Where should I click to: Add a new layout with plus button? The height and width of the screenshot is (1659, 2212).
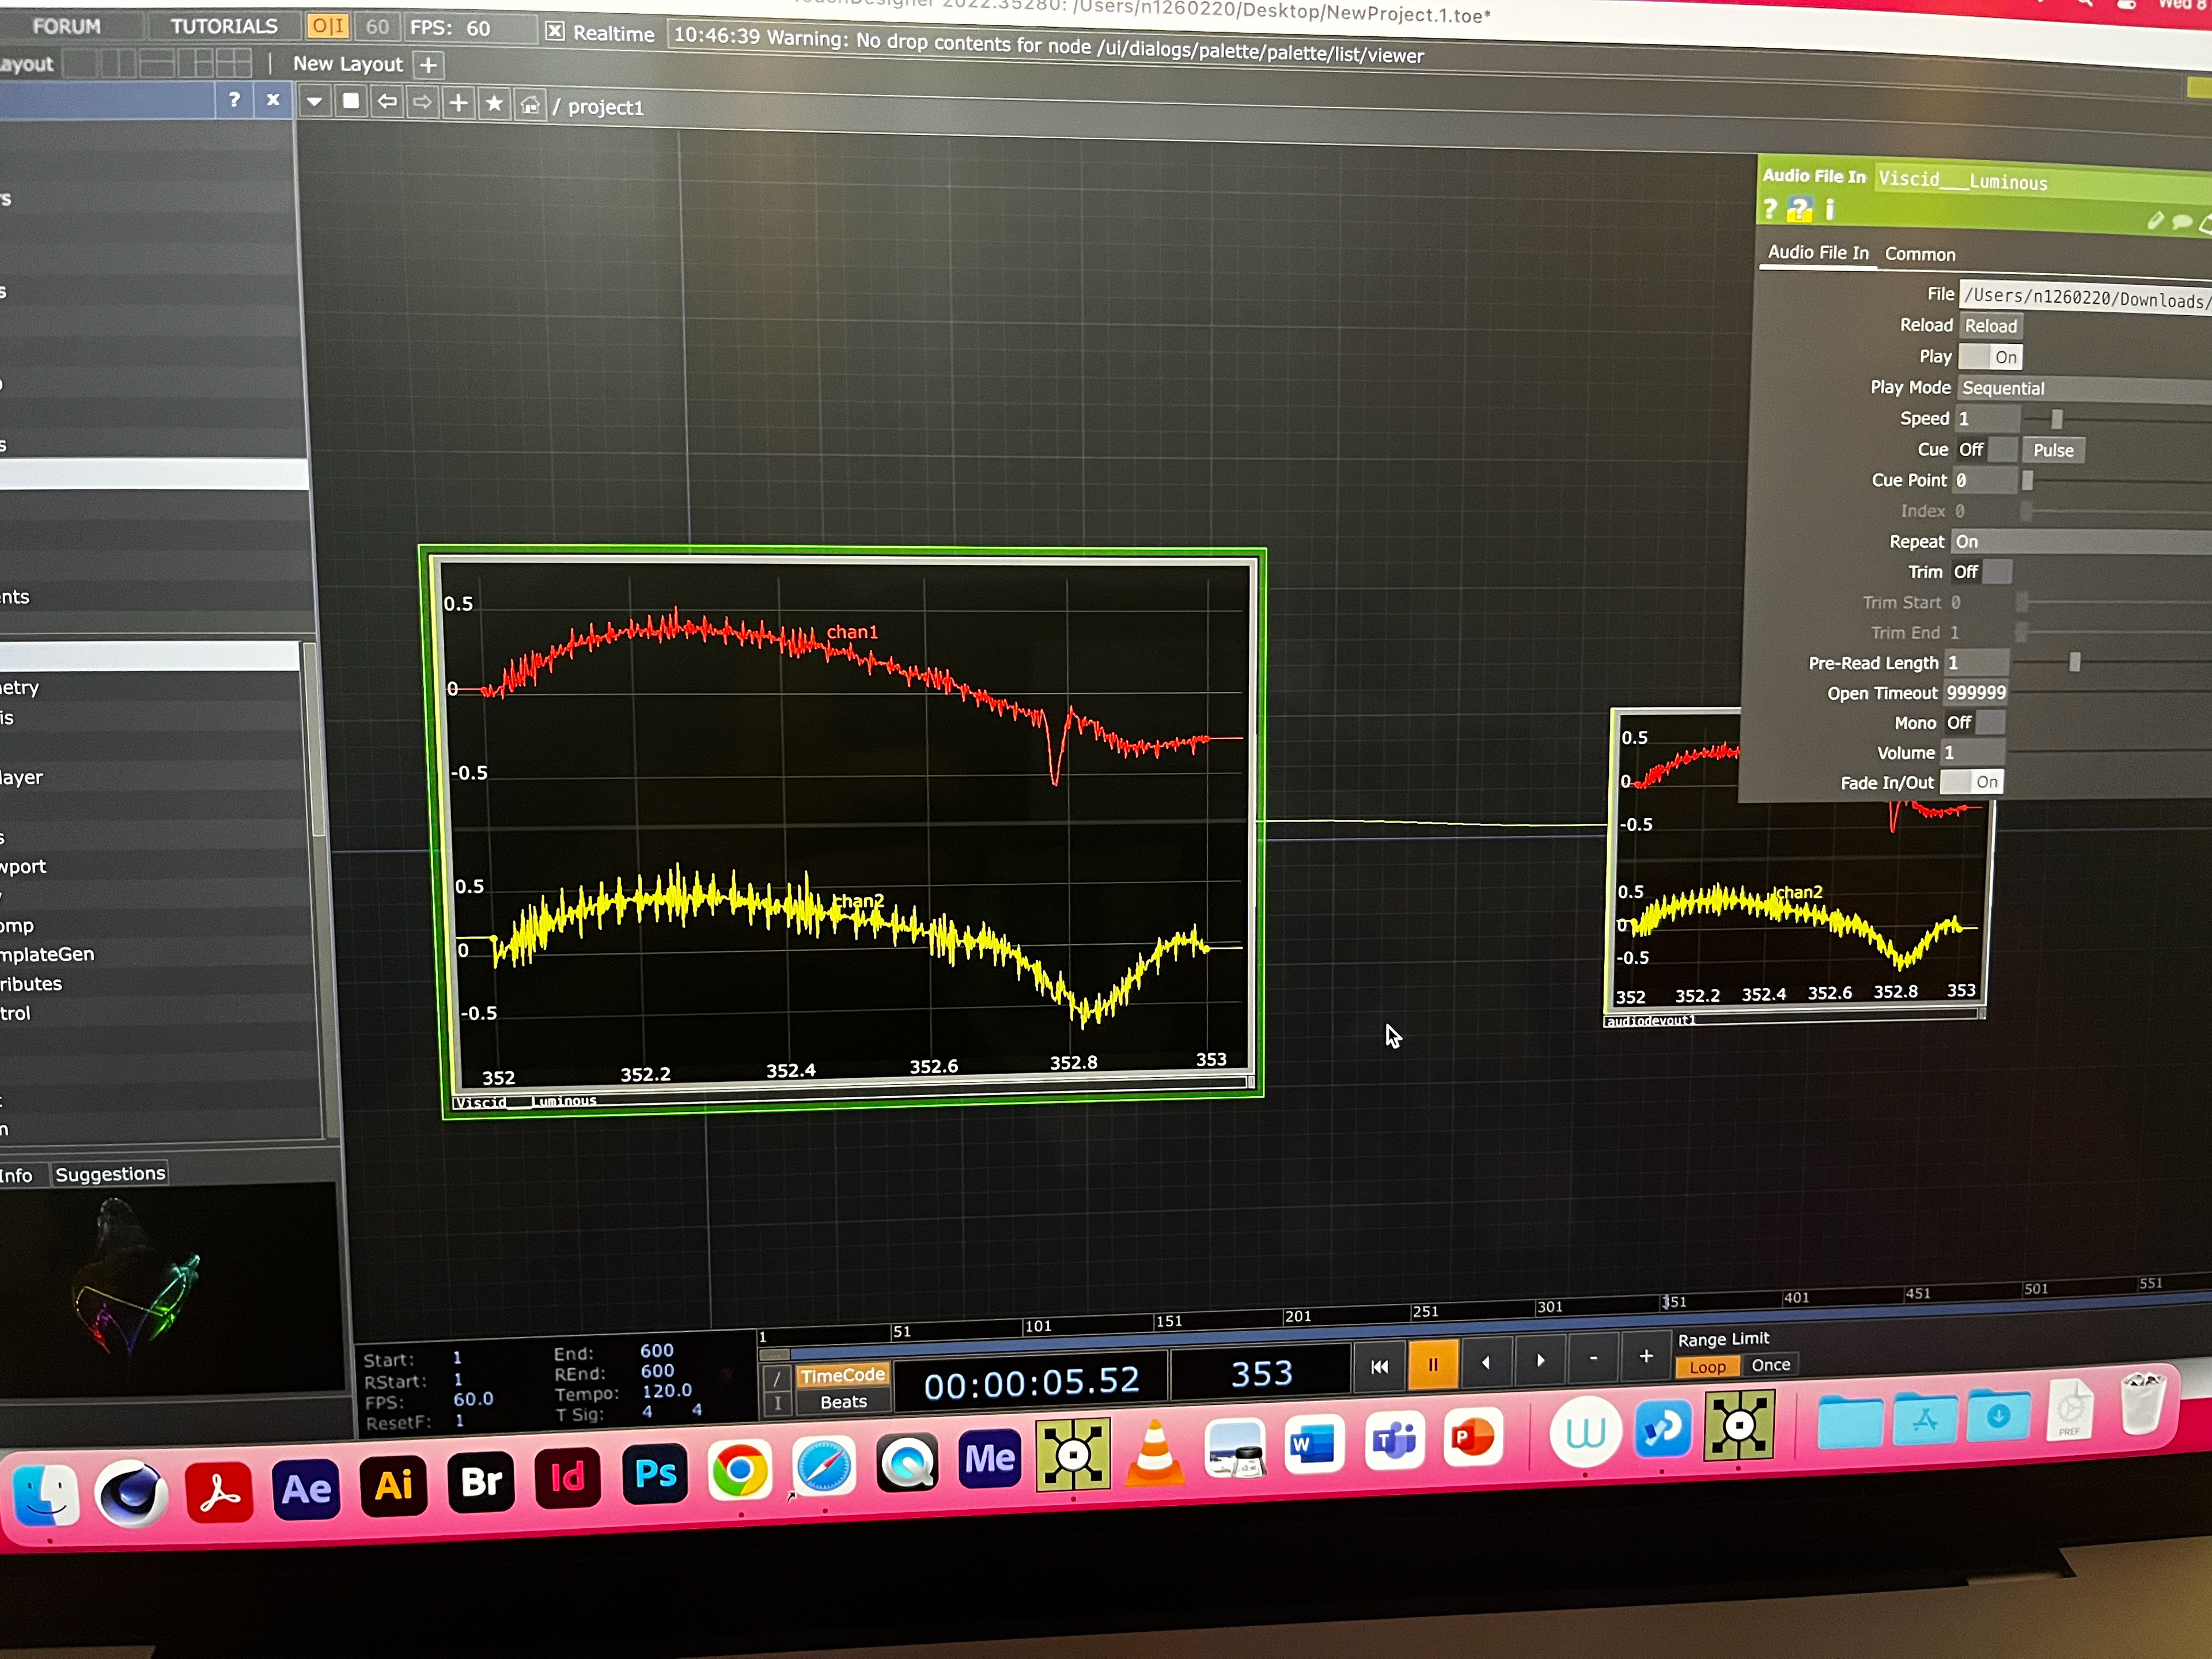point(428,65)
